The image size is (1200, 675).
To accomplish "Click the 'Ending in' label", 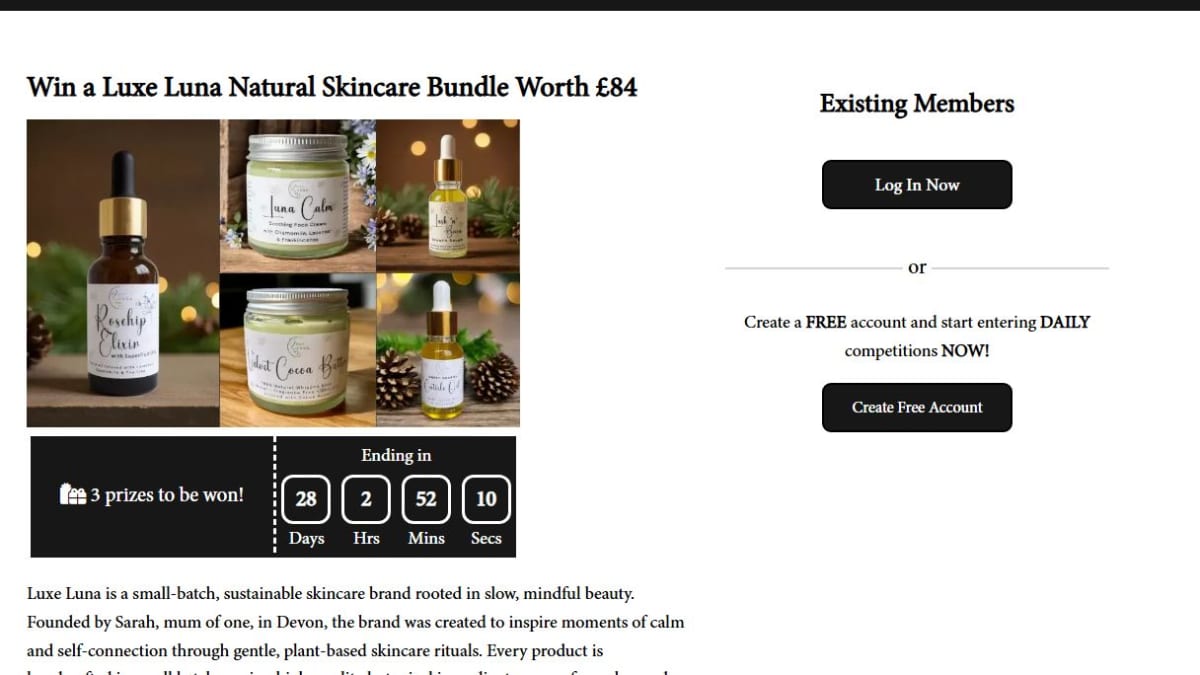I will [396, 455].
